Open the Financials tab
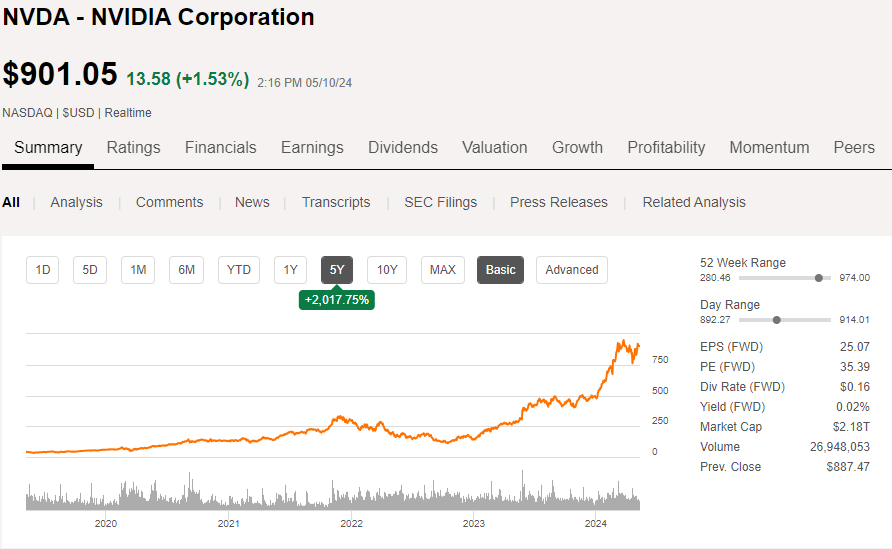 pos(220,148)
